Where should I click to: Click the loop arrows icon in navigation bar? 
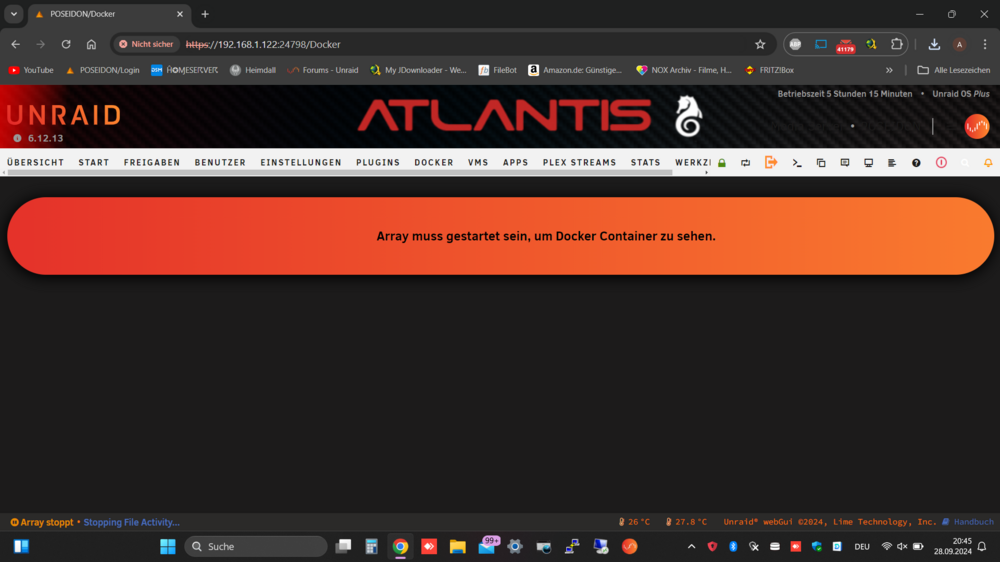coord(746,163)
